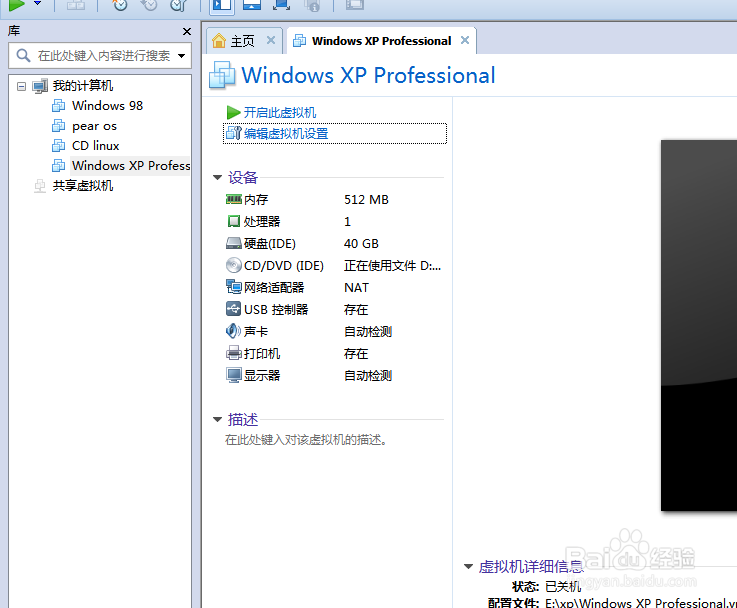Click the green power-on play toolbar button
The height and width of the screenshot is (608, 737).
coord(17,5)
